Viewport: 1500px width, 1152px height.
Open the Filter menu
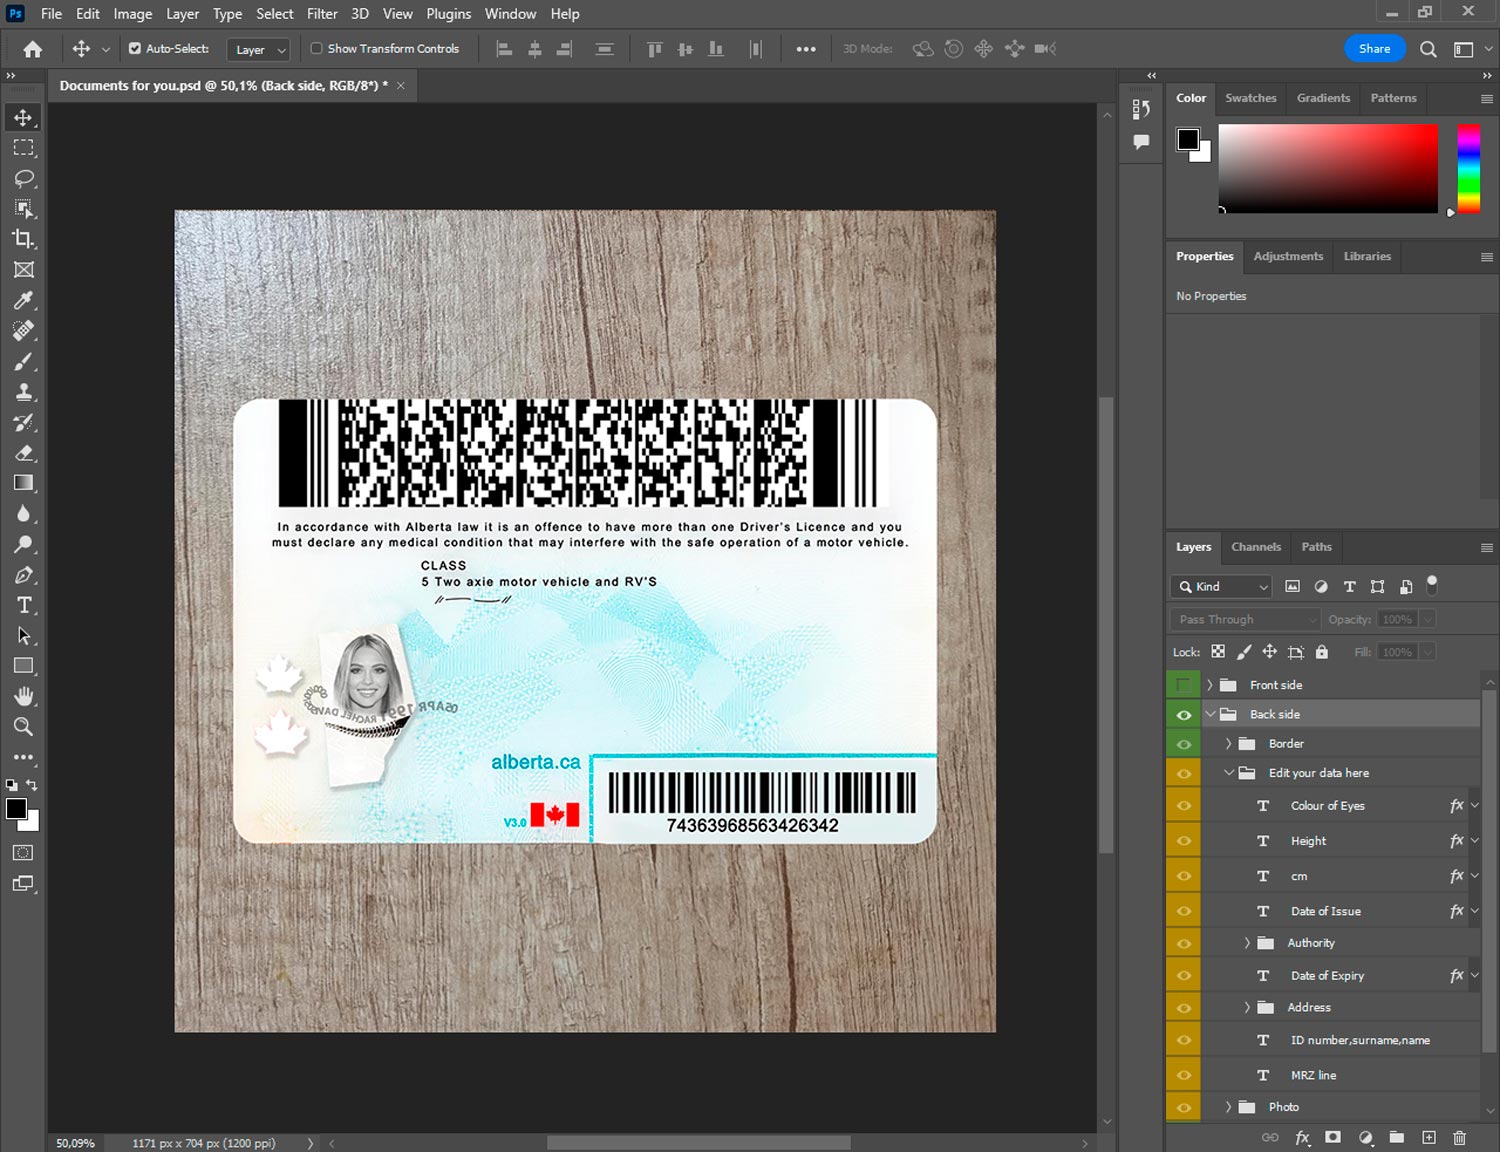pyautogui.click(x=322, y=14)
